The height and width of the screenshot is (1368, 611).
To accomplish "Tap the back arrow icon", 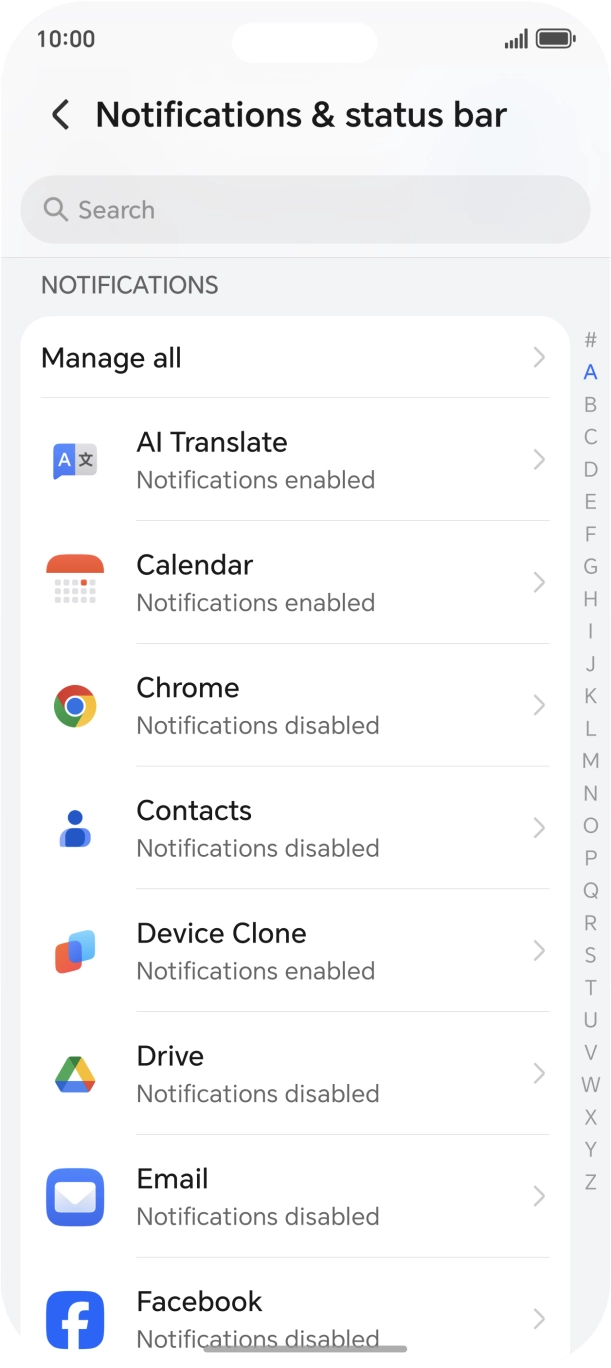I will pos(61,115).
